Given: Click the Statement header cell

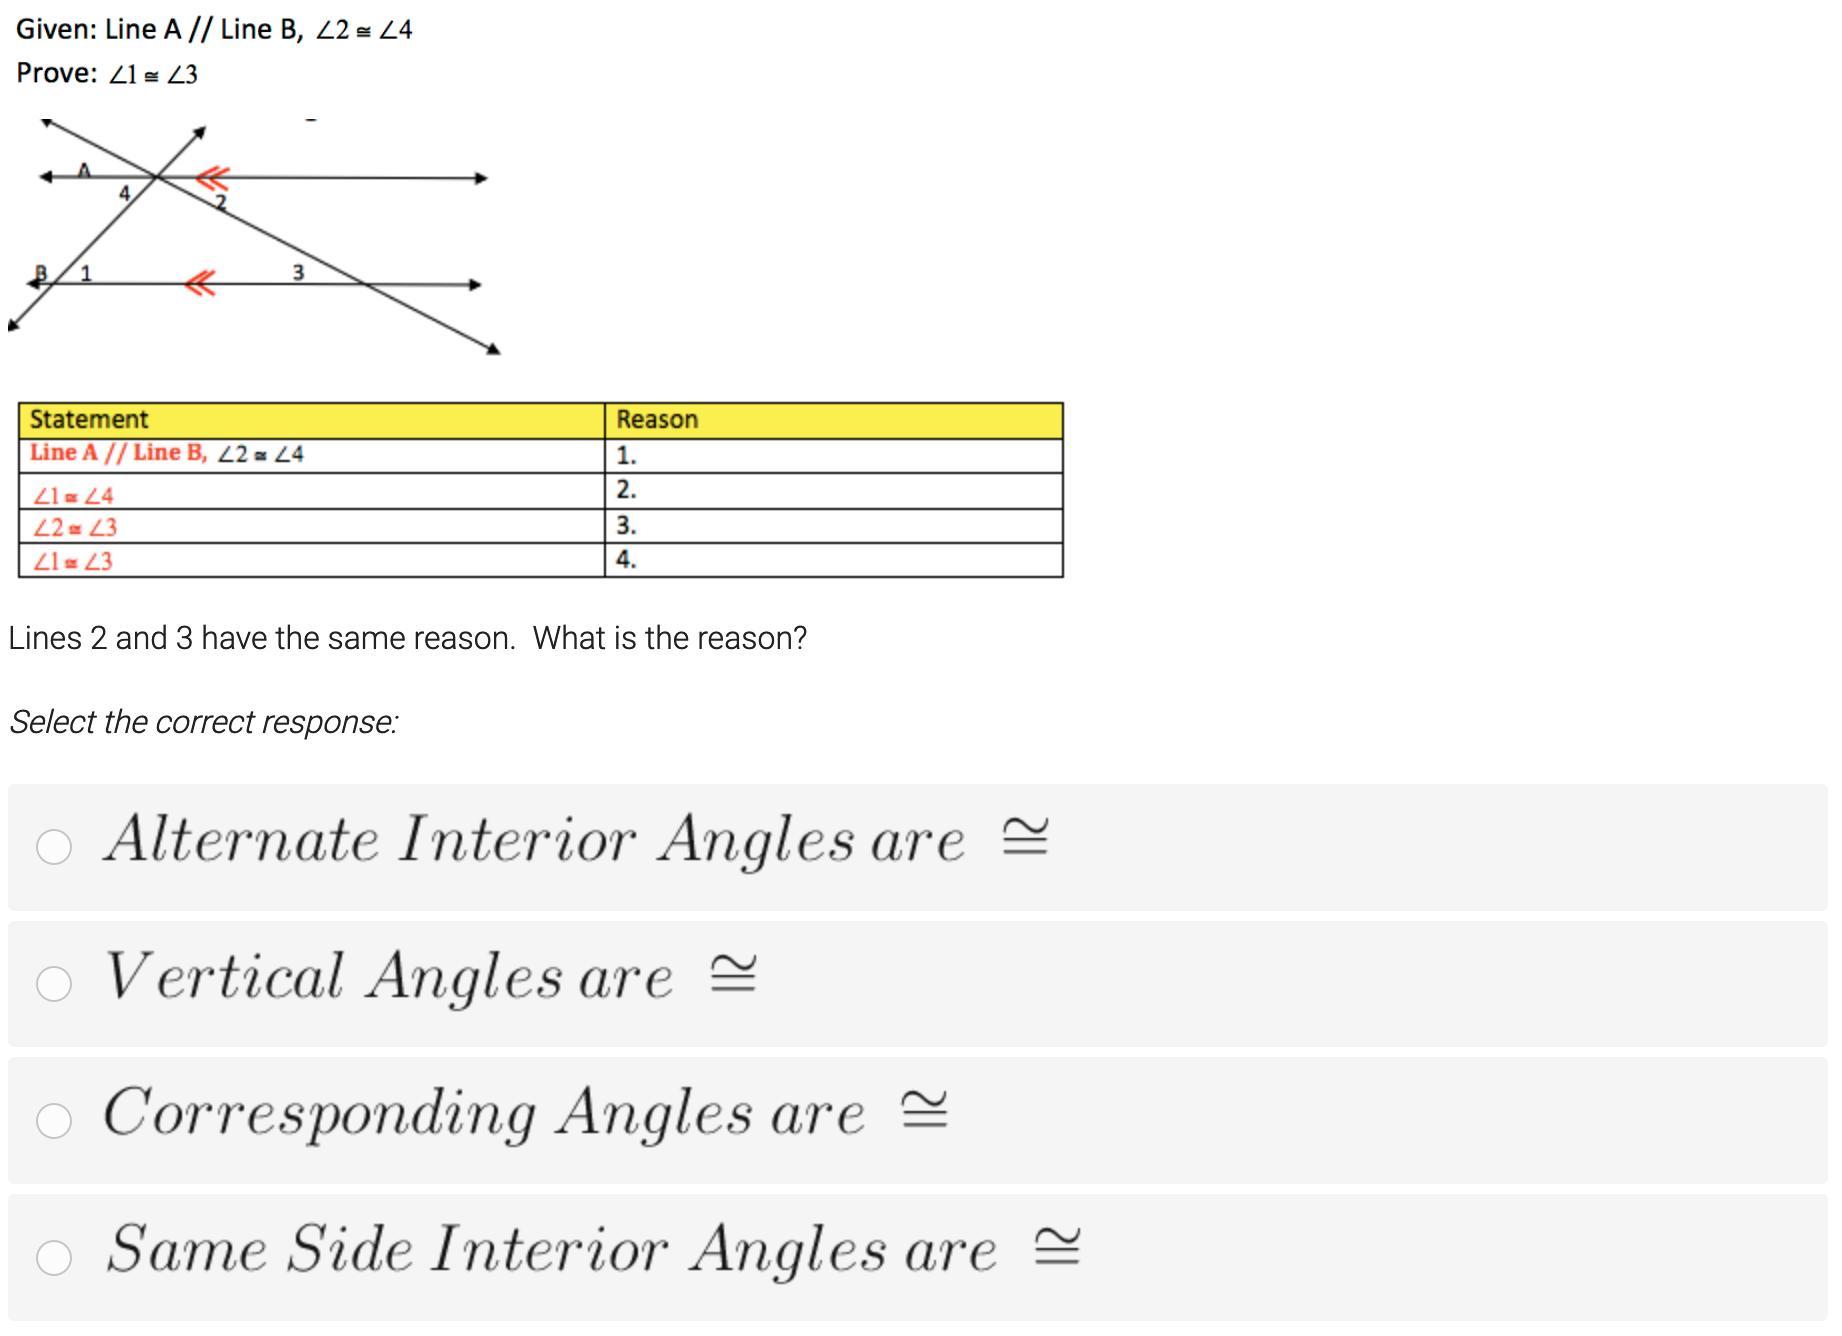Looking at the screenshot, I should point(311,420).
